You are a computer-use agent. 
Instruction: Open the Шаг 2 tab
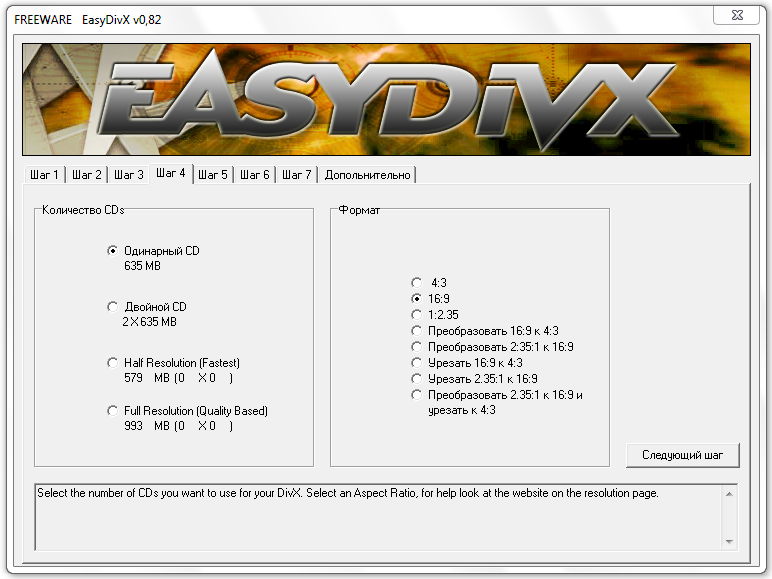pos(87,175)
